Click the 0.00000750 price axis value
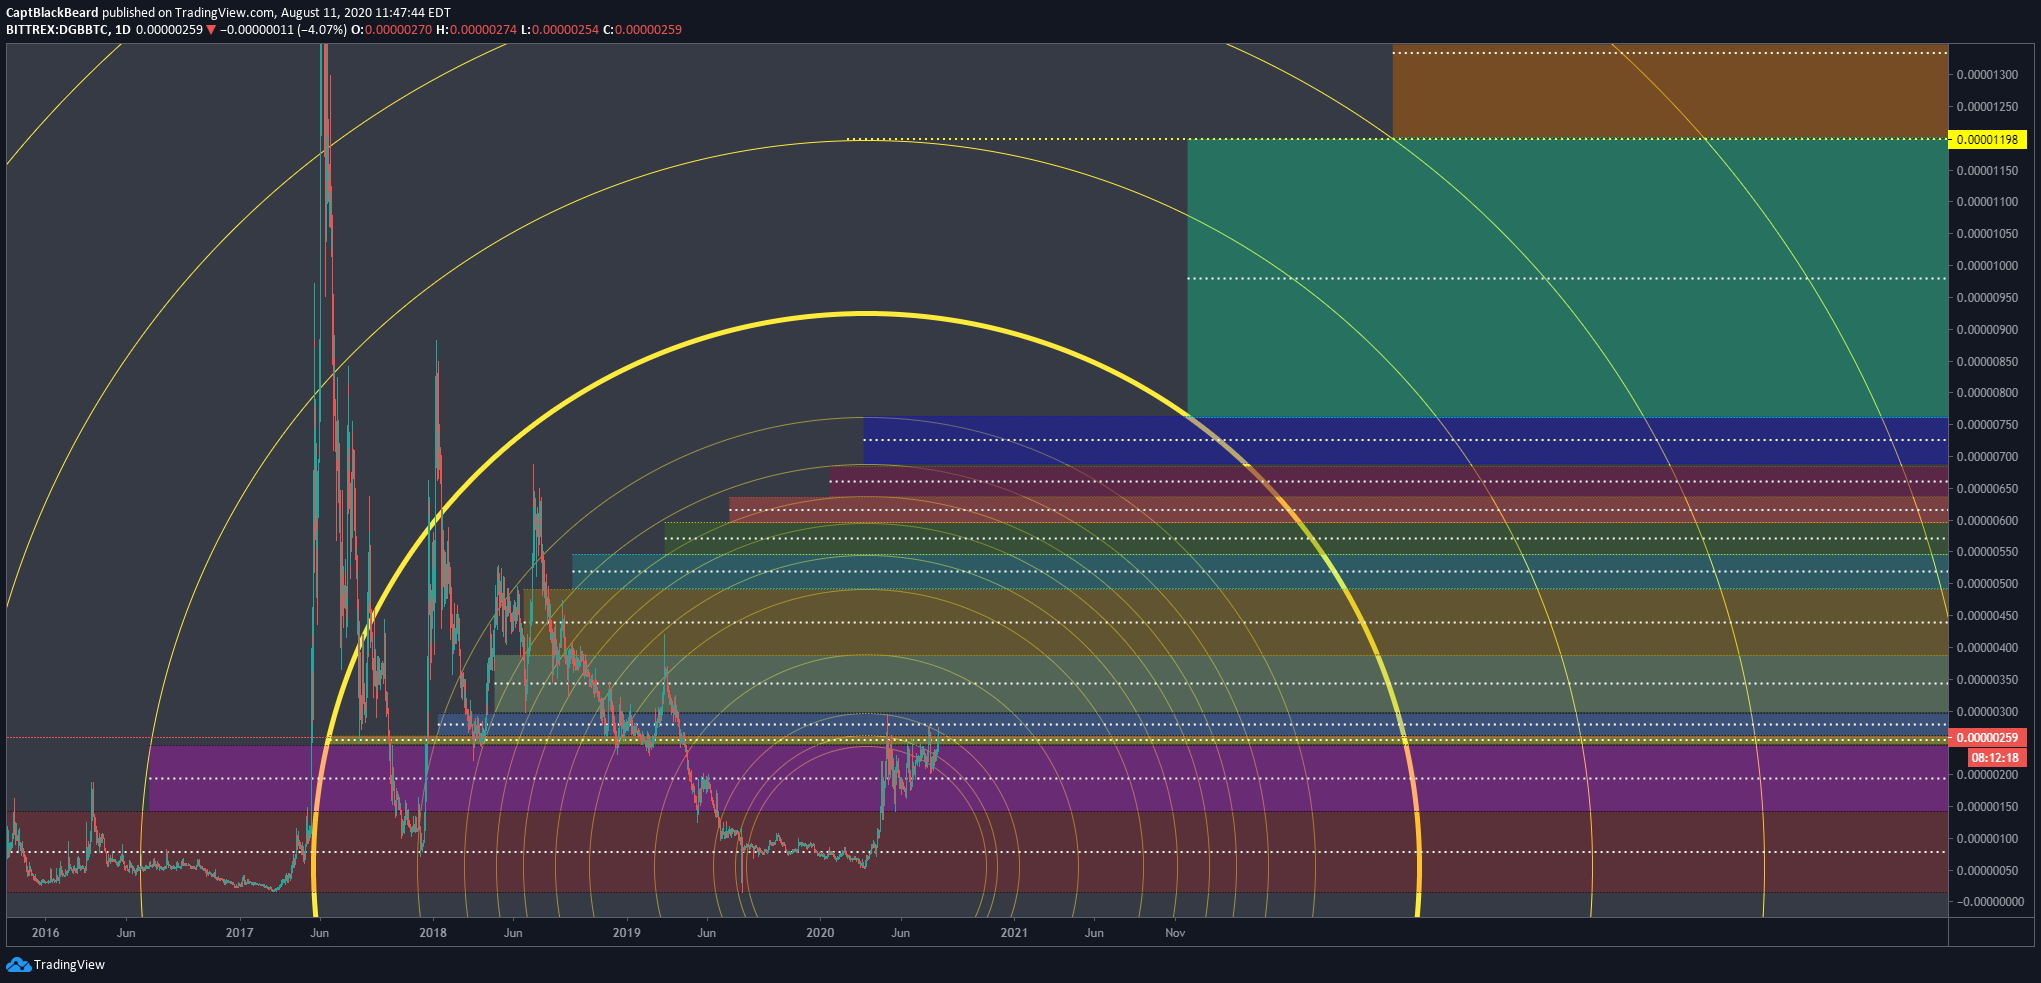The height and width of the screenshot is (983, 2041). [1987, 425]
